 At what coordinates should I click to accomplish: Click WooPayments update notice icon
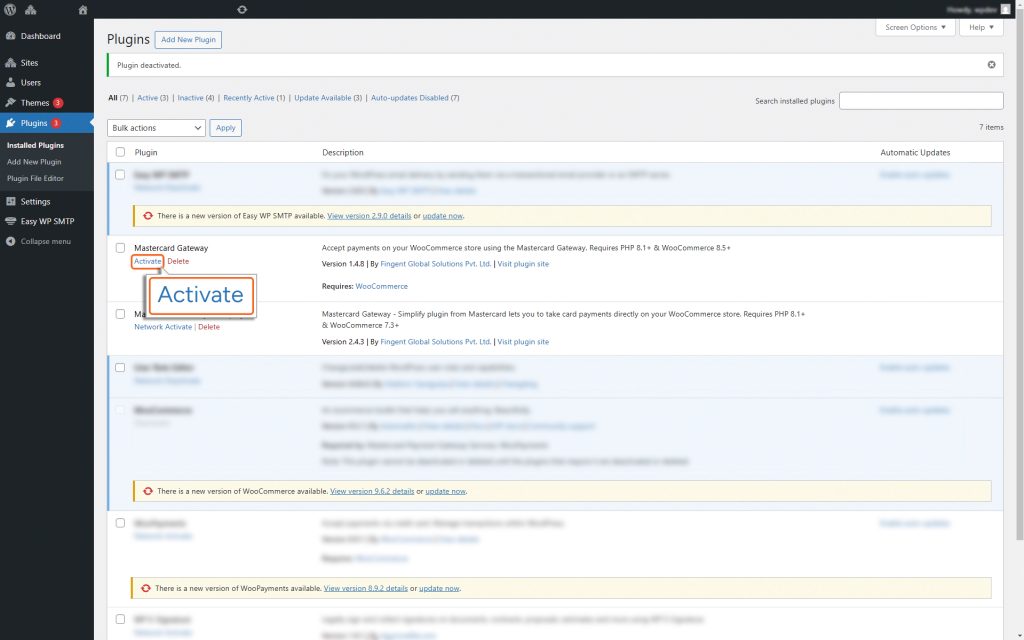pyautogui.click(x=146, y=588)
